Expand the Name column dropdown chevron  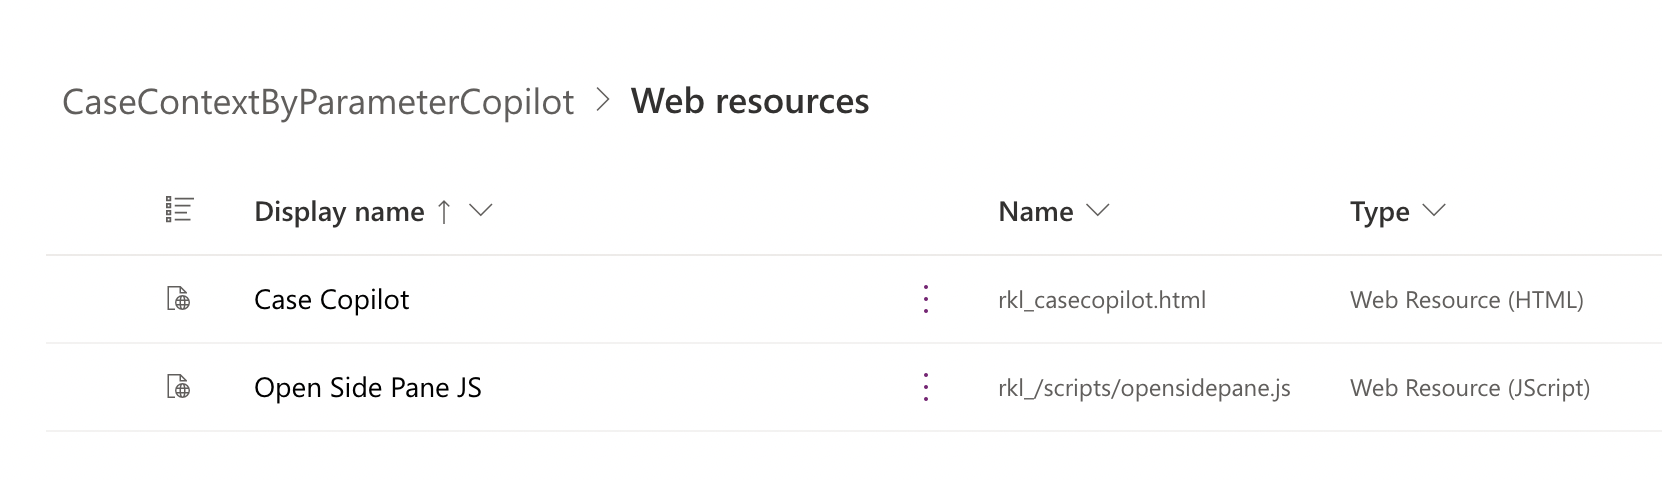[1097, 211]
